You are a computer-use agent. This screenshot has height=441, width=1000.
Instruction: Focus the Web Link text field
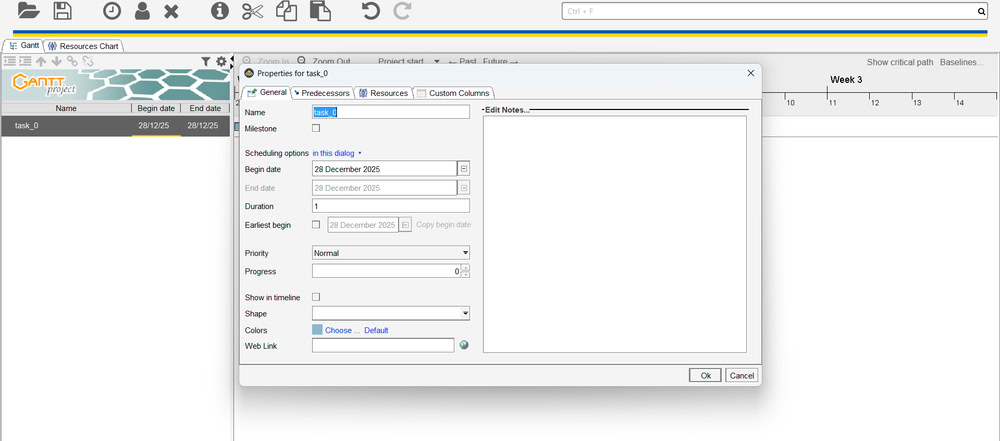[x=383, y=345]
